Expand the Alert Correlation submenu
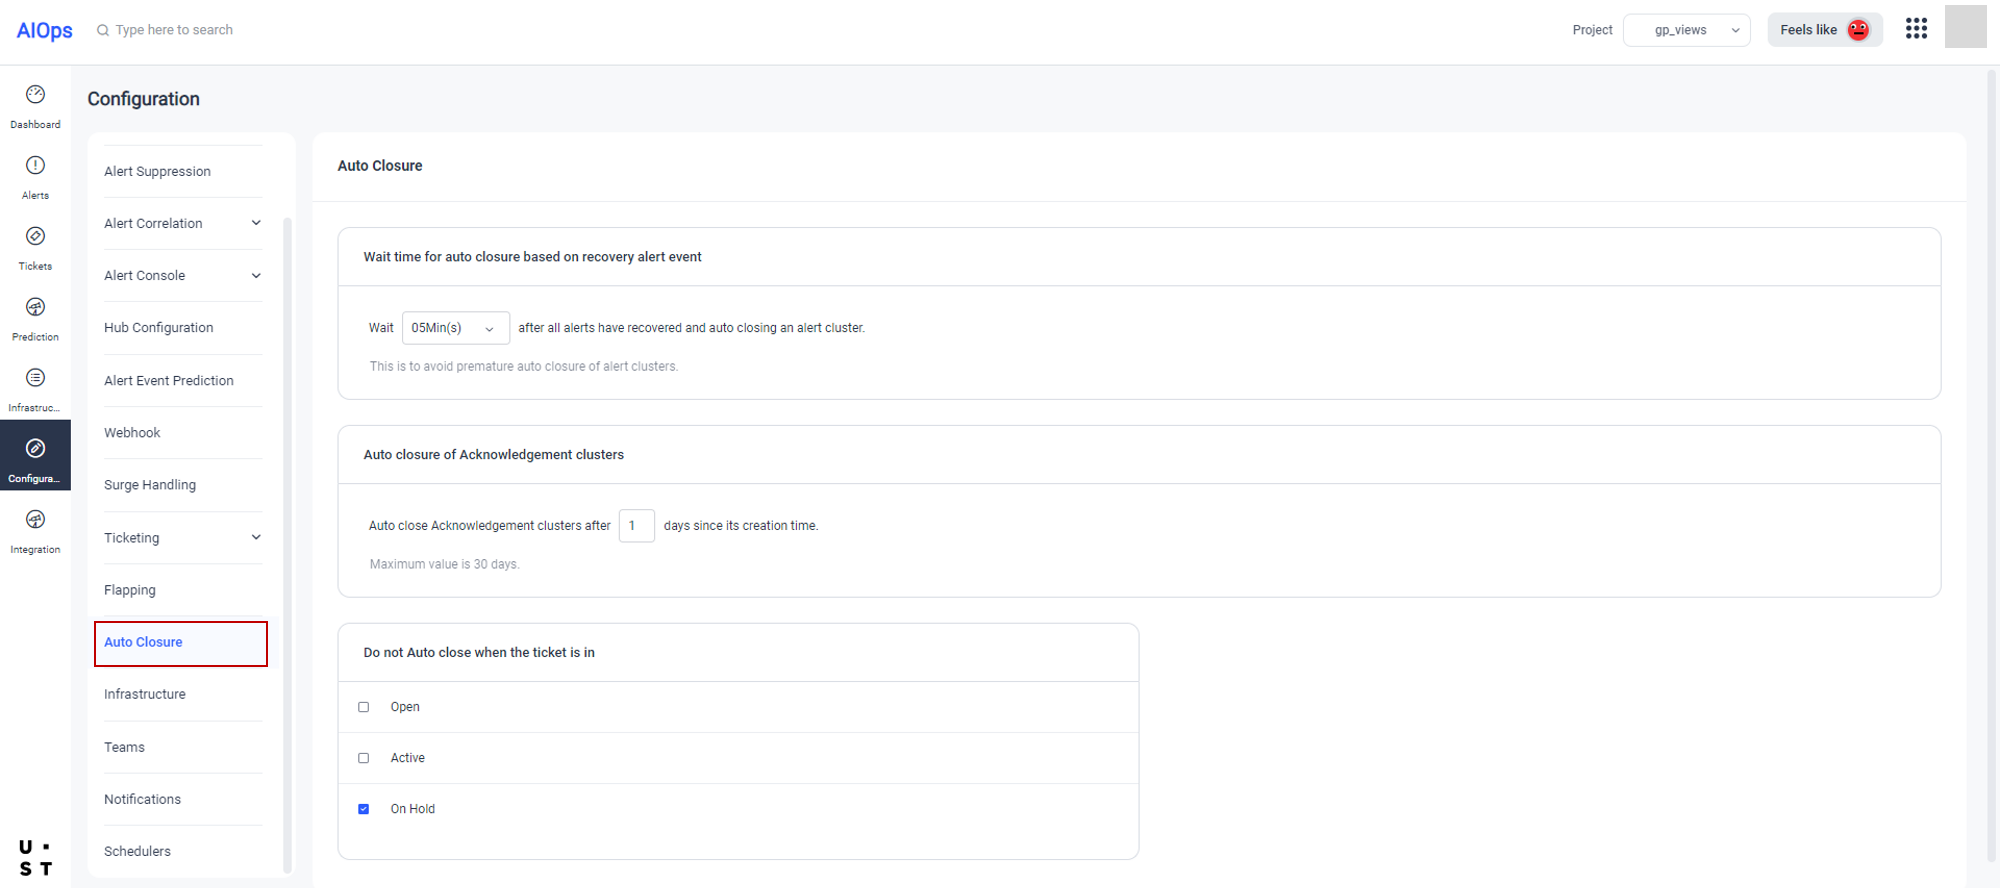Viewport: 2000px width, 888px height. pyautogui.click(x=256, y=223)
